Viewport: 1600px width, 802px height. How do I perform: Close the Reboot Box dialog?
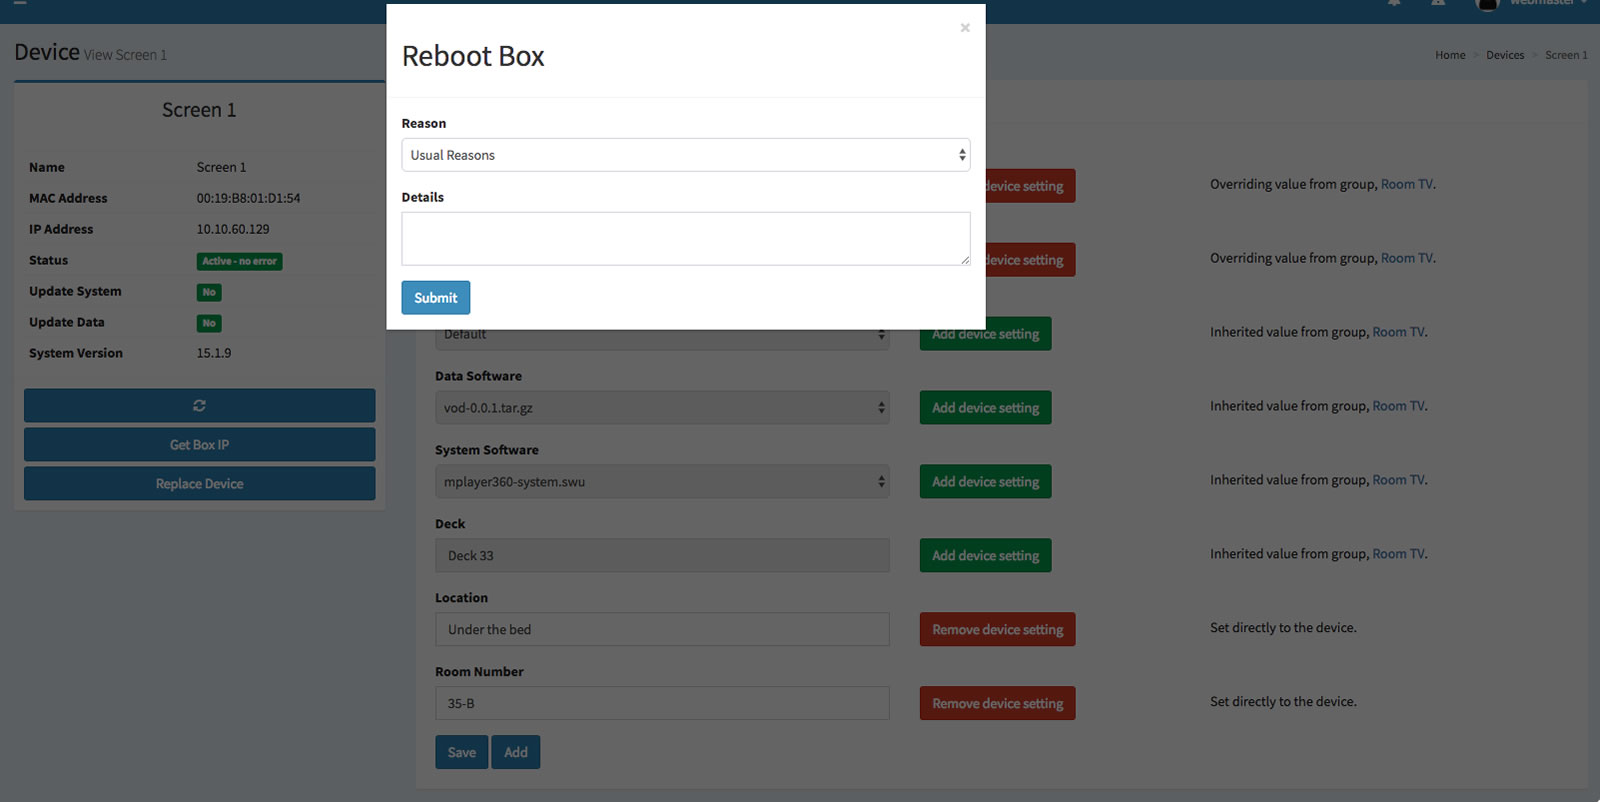point(964,28)
